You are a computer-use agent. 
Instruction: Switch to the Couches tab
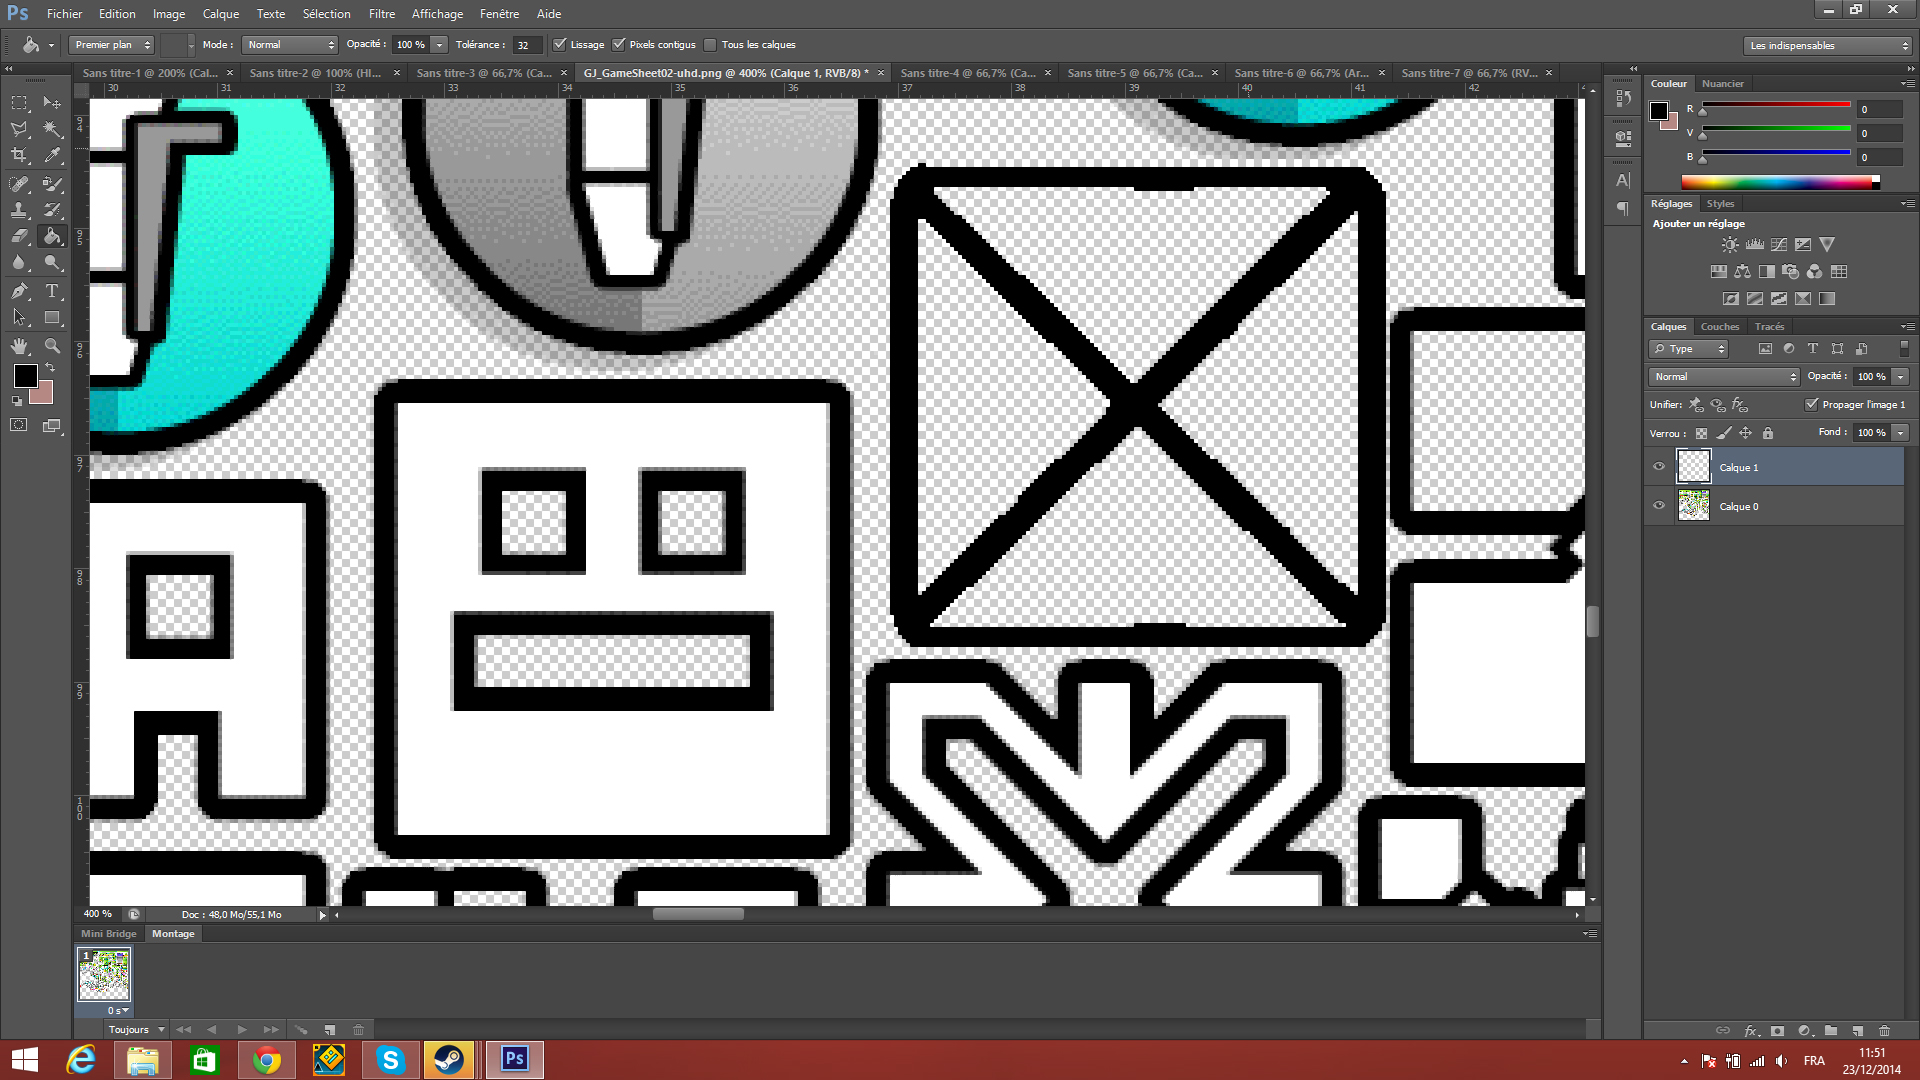[1719, 326]
